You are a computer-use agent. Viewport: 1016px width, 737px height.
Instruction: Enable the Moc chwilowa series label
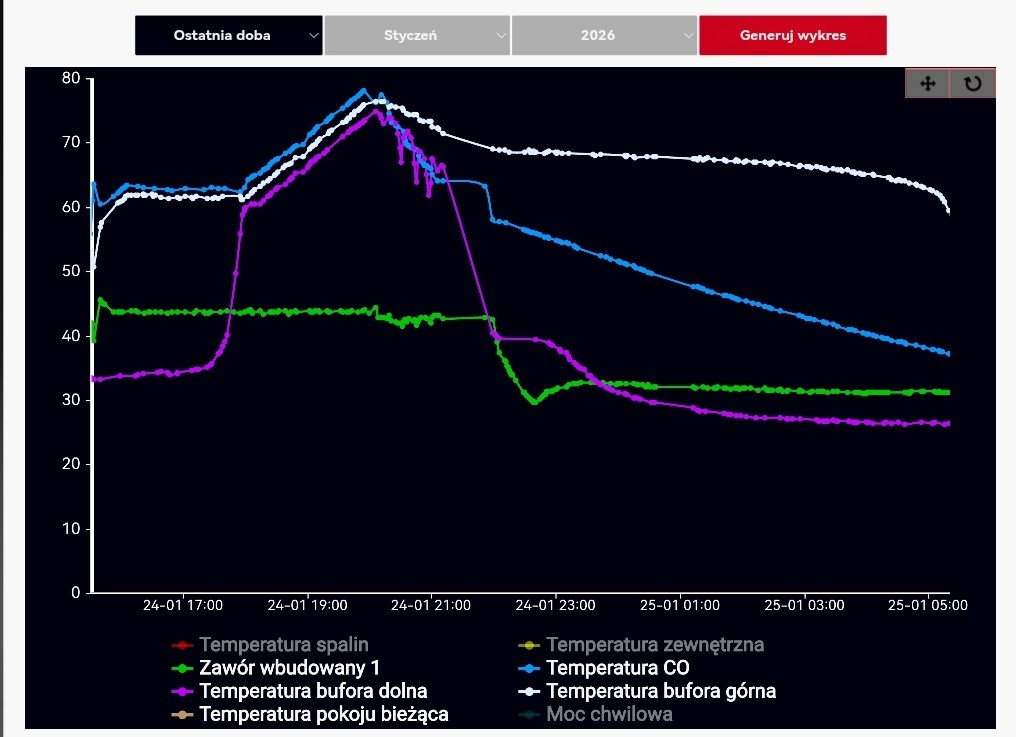609,714
